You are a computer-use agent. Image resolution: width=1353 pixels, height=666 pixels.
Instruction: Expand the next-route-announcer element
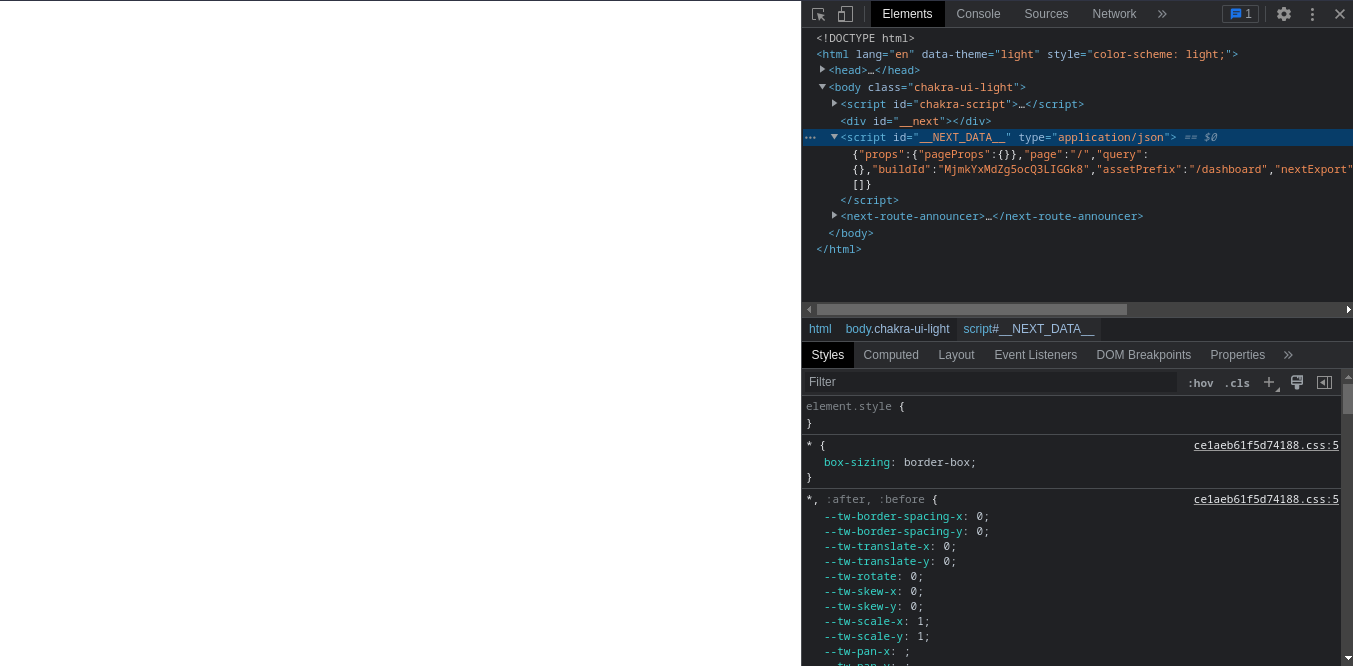point(835,216)
